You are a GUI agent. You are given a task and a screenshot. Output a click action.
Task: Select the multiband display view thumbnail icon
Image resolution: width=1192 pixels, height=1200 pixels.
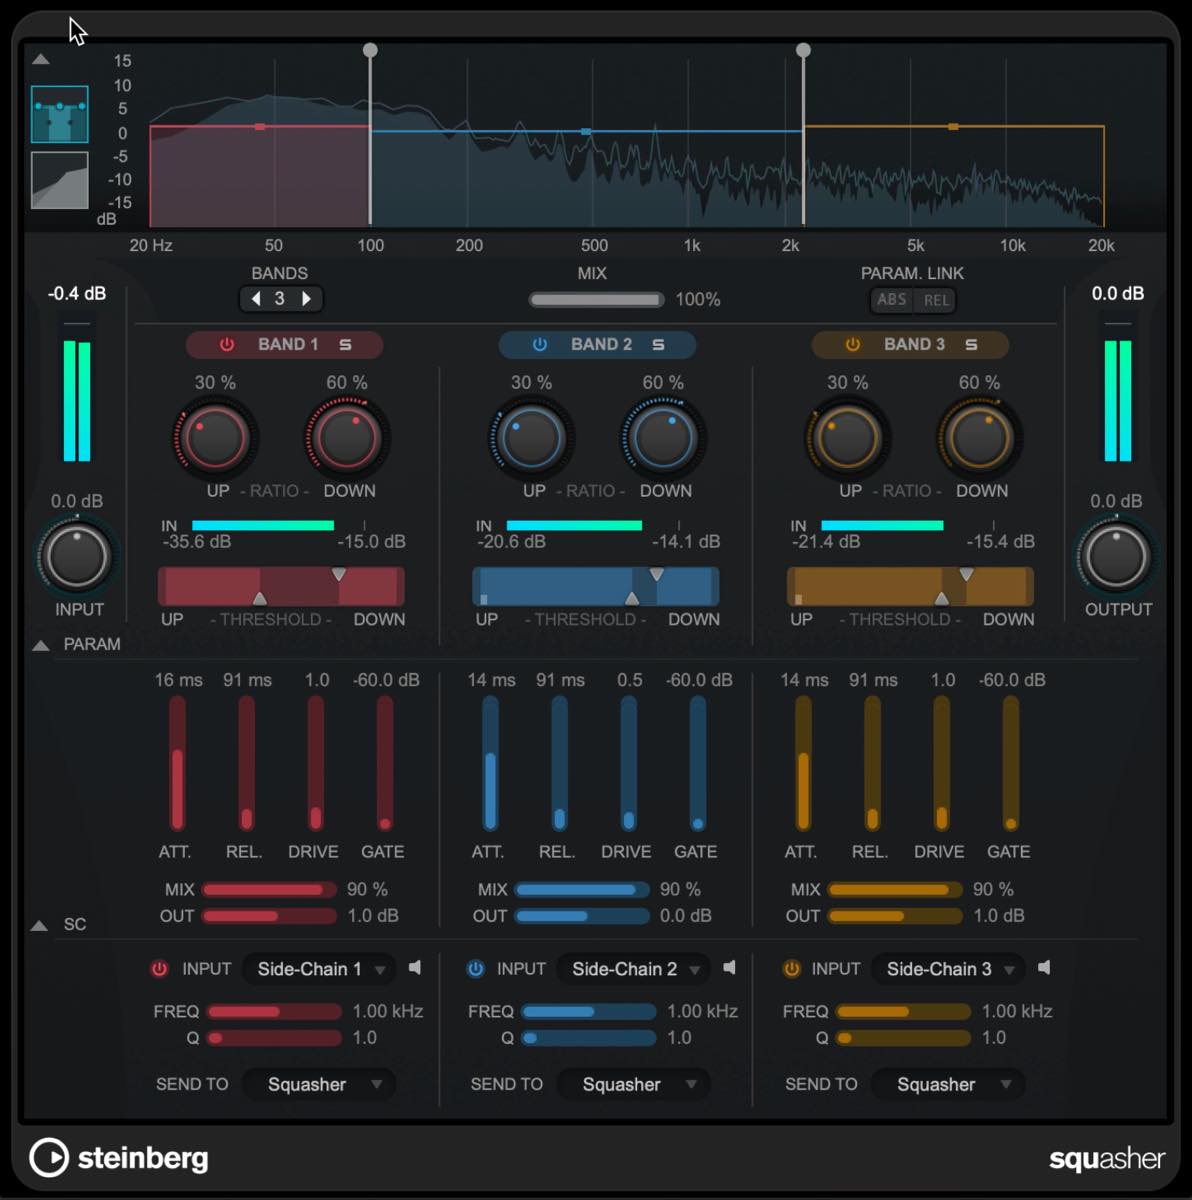60,114
